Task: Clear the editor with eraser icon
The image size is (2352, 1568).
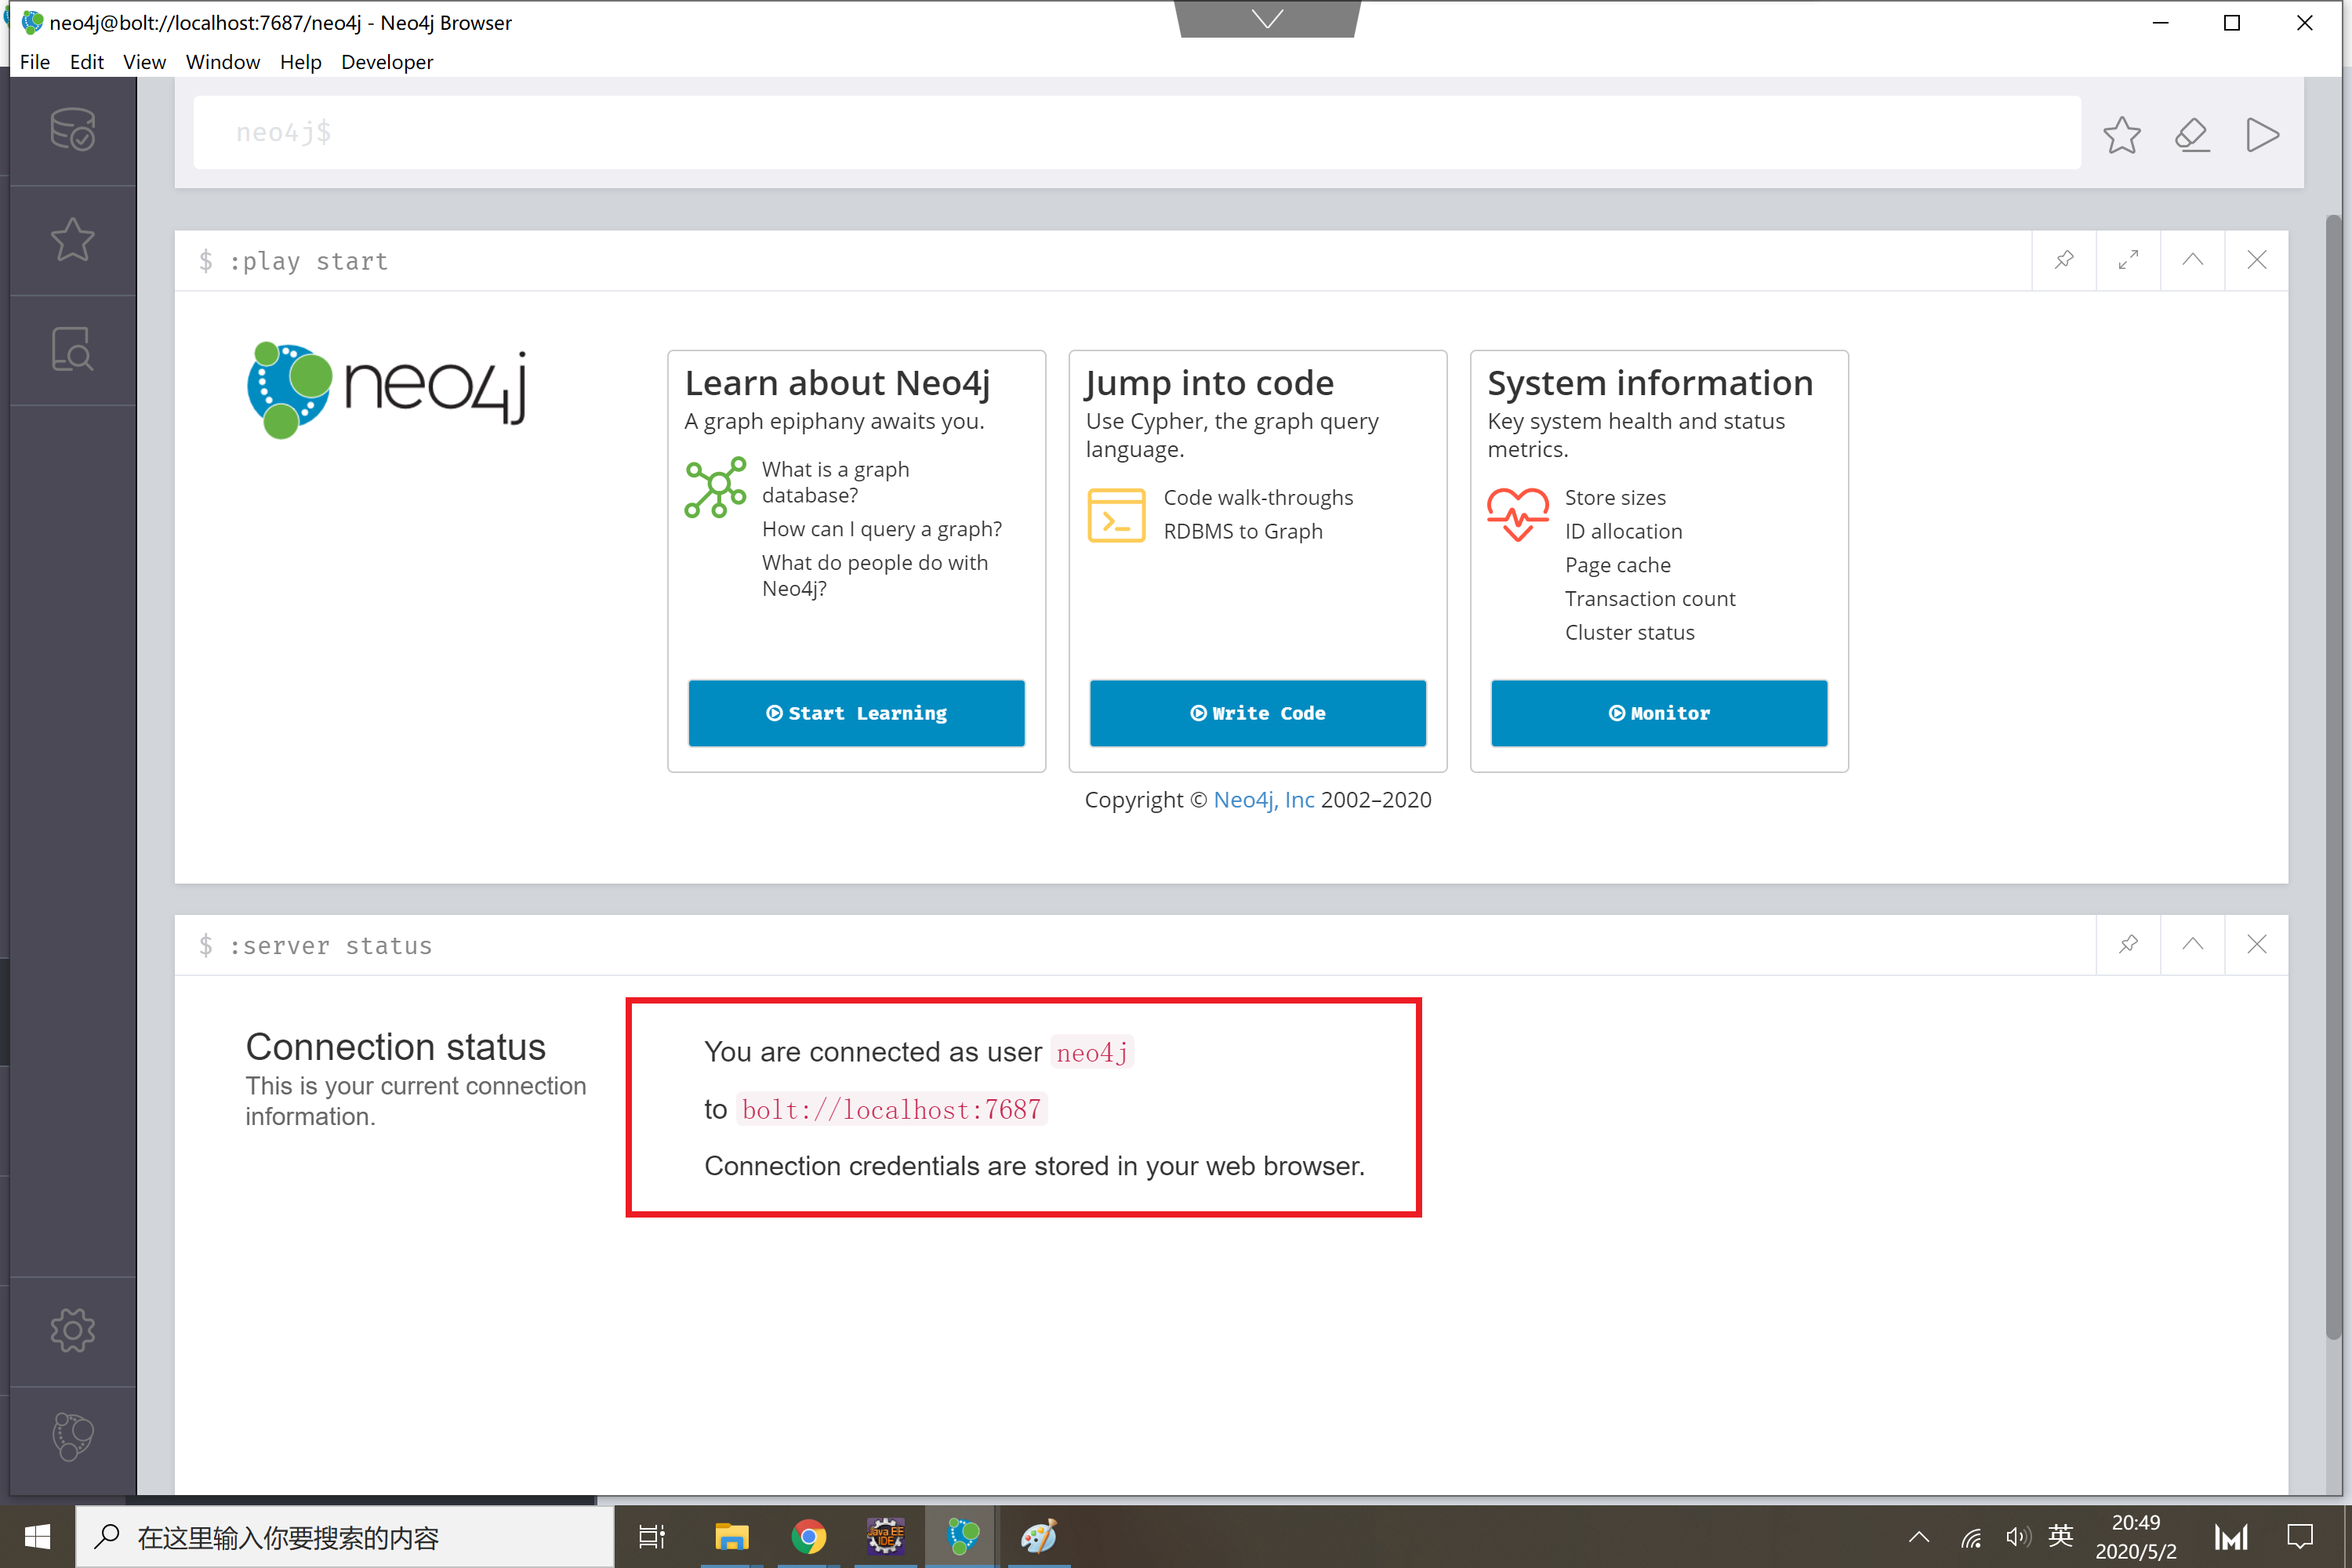Action: coord(2192,134)
